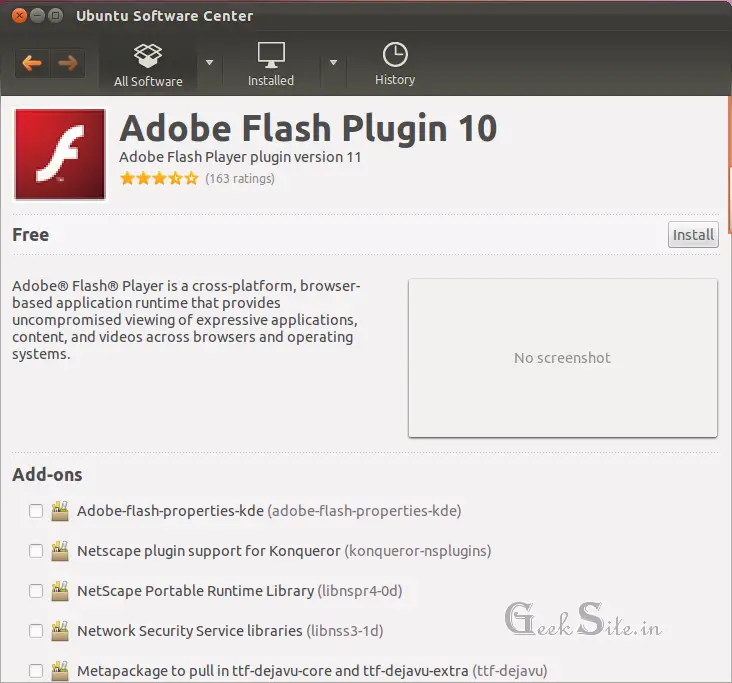
Task: Minimize the Ubuntu Software Center window
Action: pos(37,16)
